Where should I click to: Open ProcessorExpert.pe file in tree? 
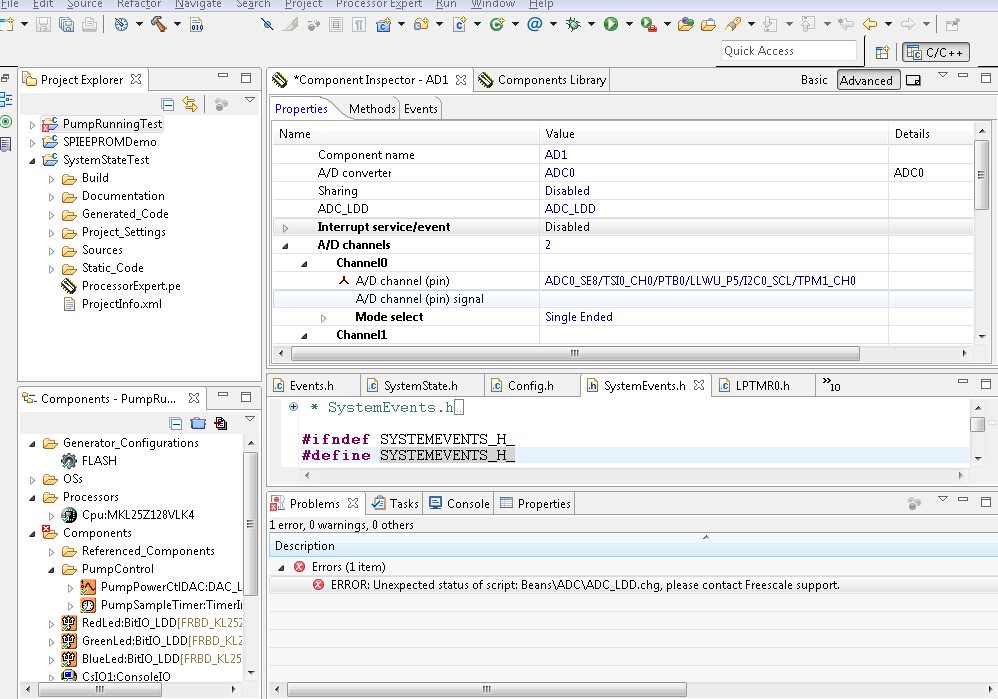point(130,286)
